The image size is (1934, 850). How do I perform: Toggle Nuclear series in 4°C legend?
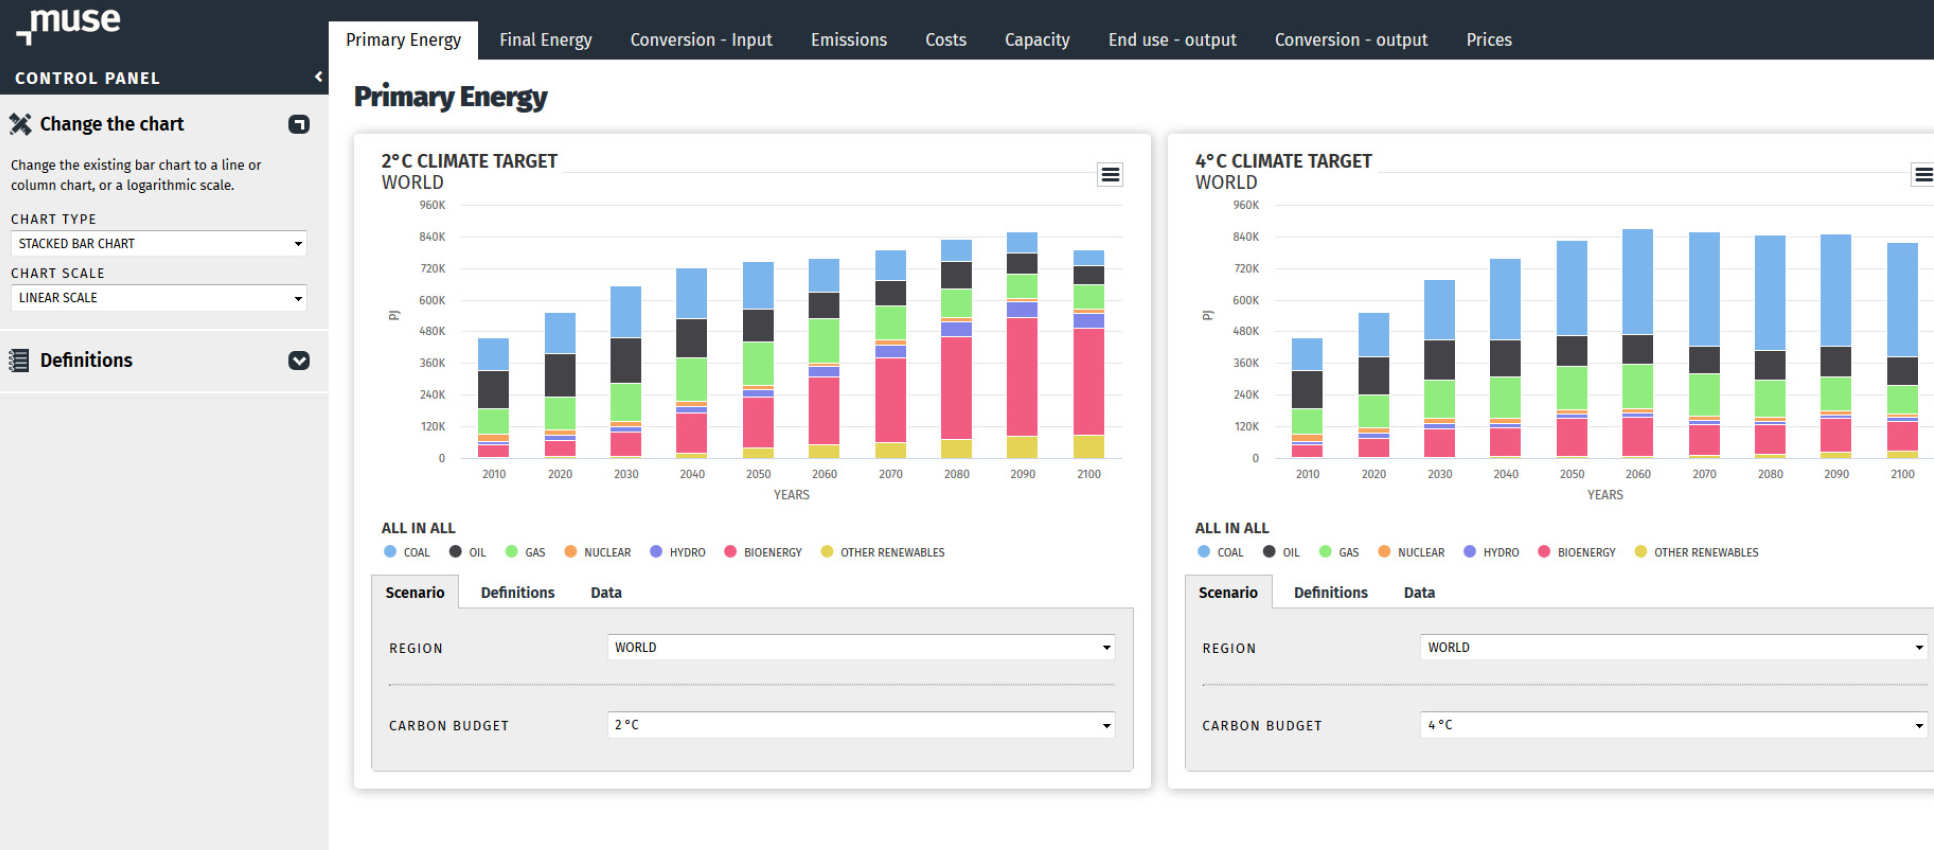(x=1411, y=552)
